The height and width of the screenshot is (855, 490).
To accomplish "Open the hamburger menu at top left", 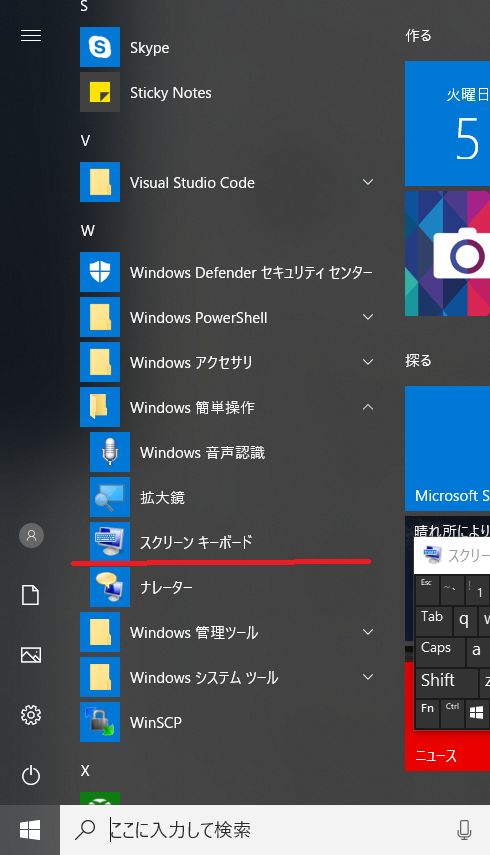I will coord(31,35).
